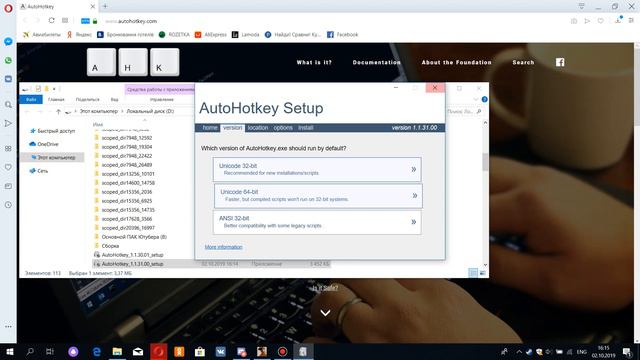Select the location tab in AutoHotkey Setup
The height and width of the screenshot is (360, 640).
point(258,128)
